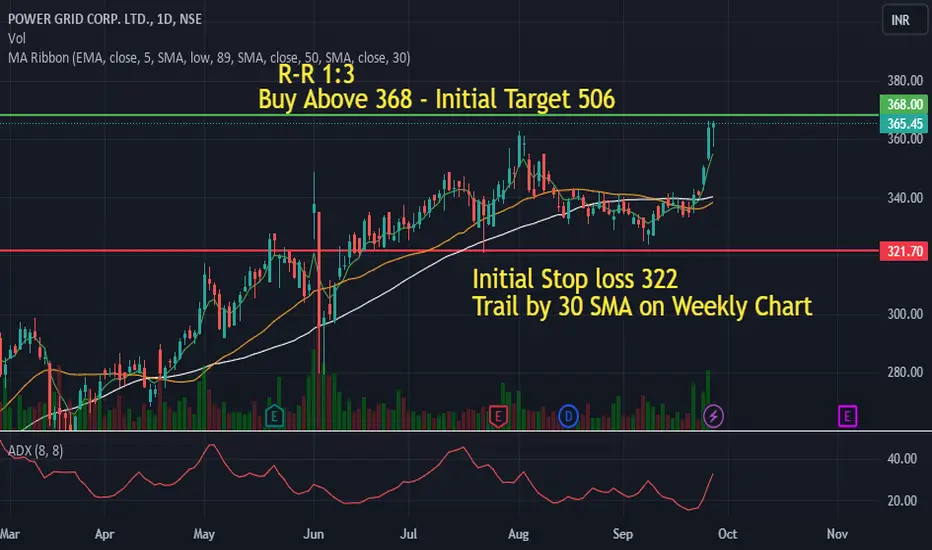Click the POWER GRID CORP. LTD. symbol title
Screen dimensions: 932x550
pyautogui.click(x=105, y=19)
